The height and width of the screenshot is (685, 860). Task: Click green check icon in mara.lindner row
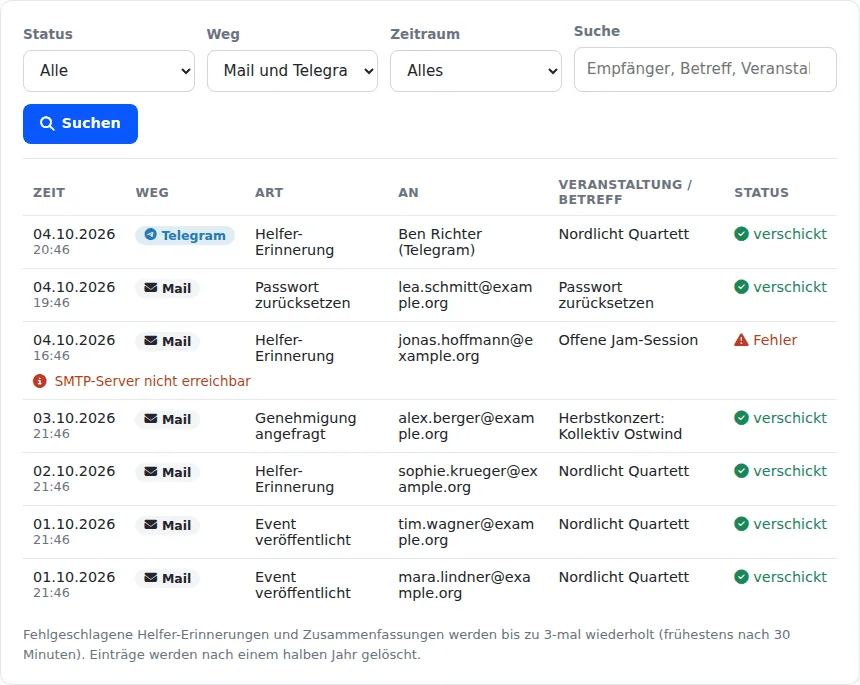[x=741, y=577]
